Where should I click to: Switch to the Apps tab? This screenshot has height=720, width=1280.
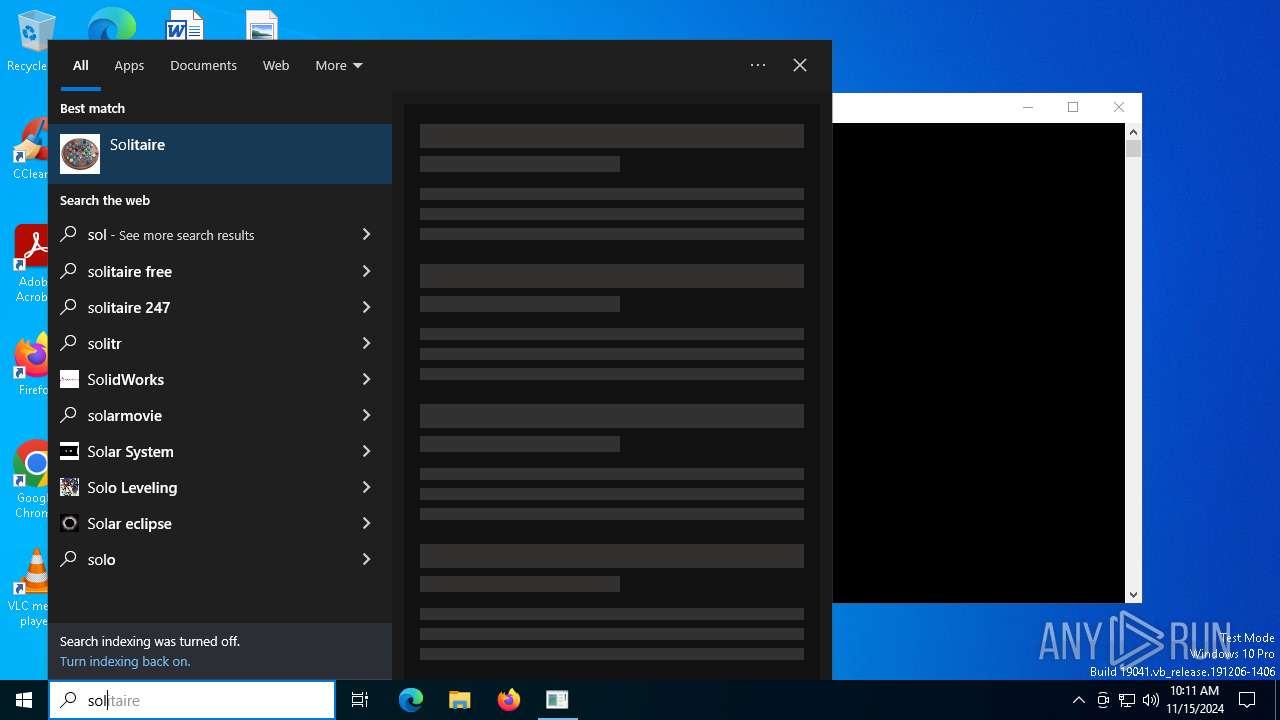click(x=129, y=65)
